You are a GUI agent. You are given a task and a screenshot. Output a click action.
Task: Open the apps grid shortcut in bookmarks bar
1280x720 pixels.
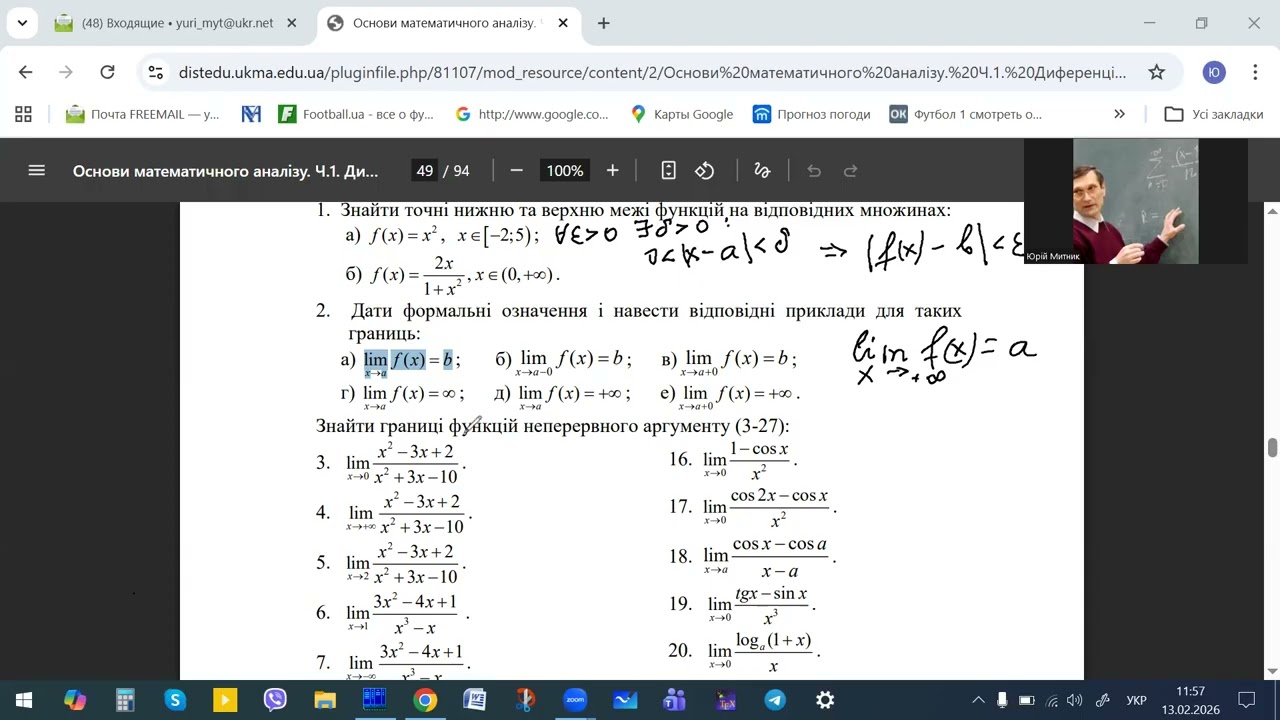point(23,114)
